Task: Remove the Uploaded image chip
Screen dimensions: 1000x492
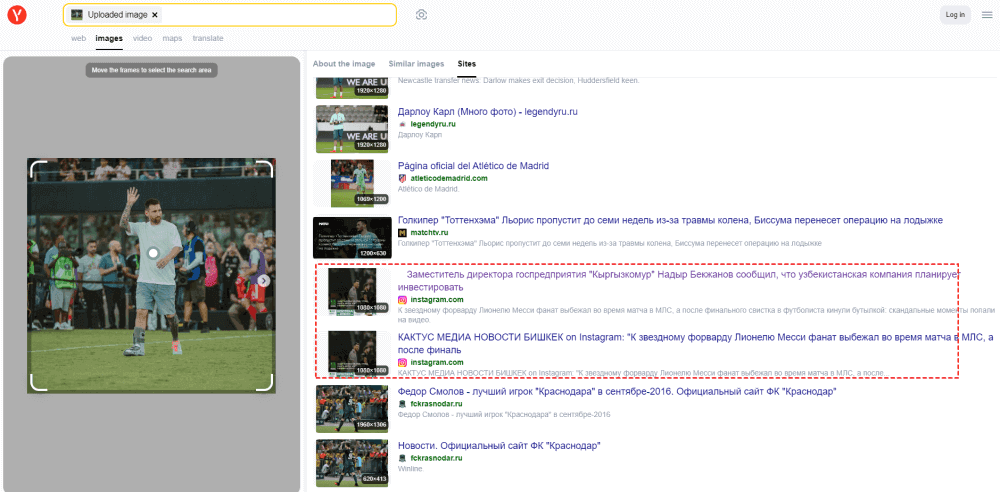Action: point(155,15)
